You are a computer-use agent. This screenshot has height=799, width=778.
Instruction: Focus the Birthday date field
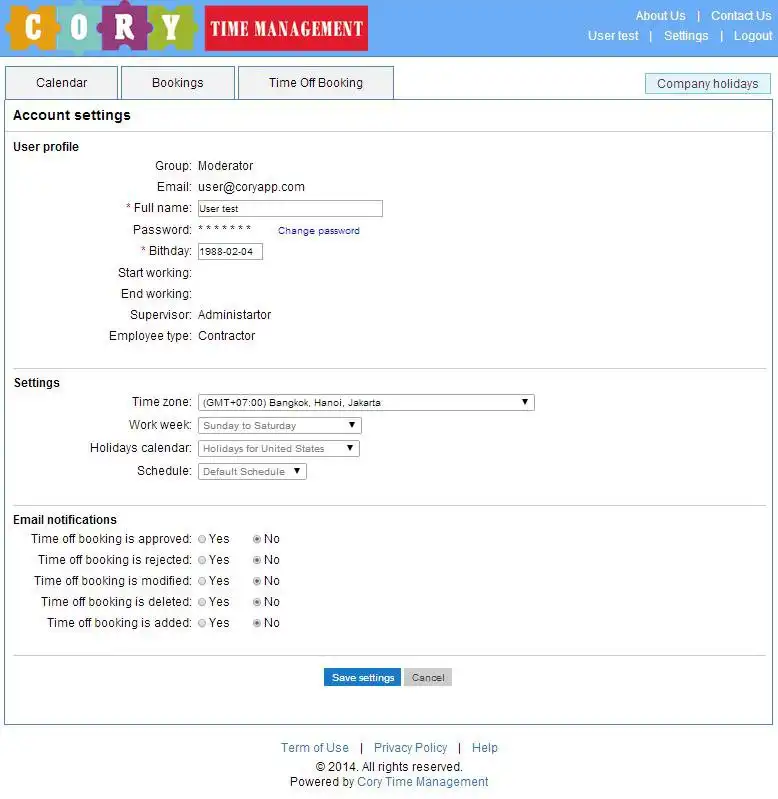click(x=230, y=252)
